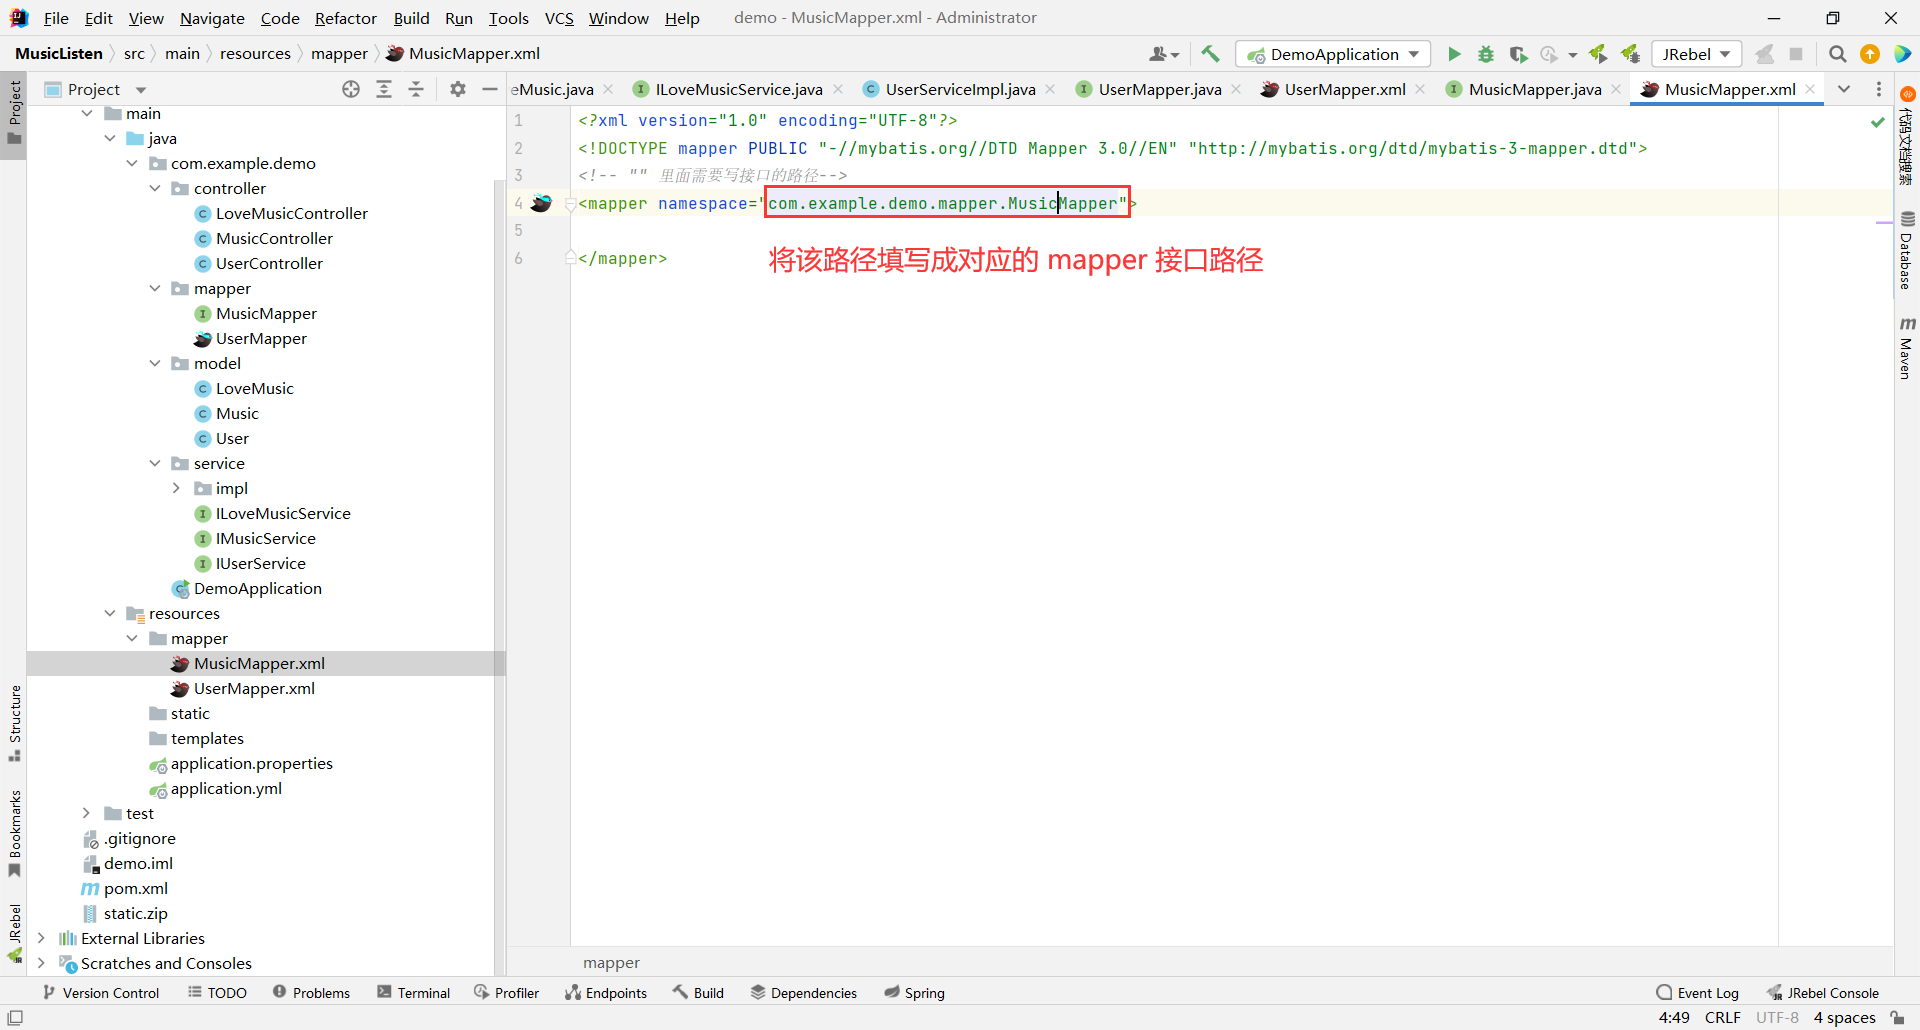Screen dimensions: 1920x1030
Task: Open Version Control tool window
Action: [101, 992]
